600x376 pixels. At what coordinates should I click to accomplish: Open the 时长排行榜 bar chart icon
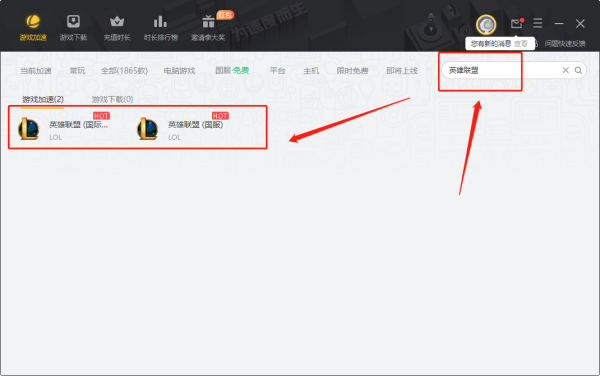[x=160, y=21]
